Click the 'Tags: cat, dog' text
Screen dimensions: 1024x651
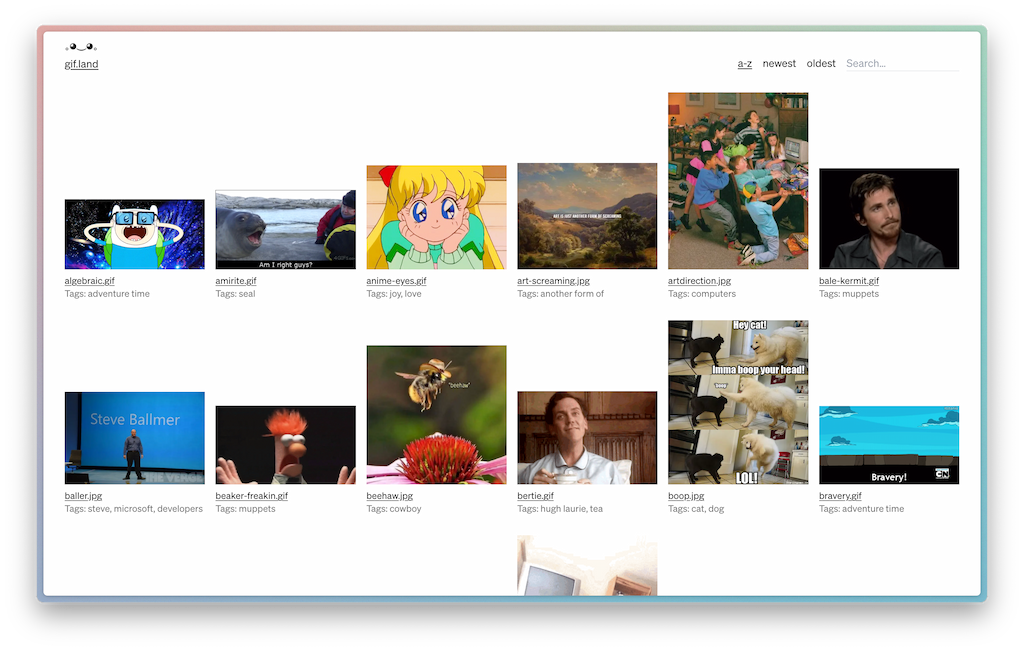696,509
